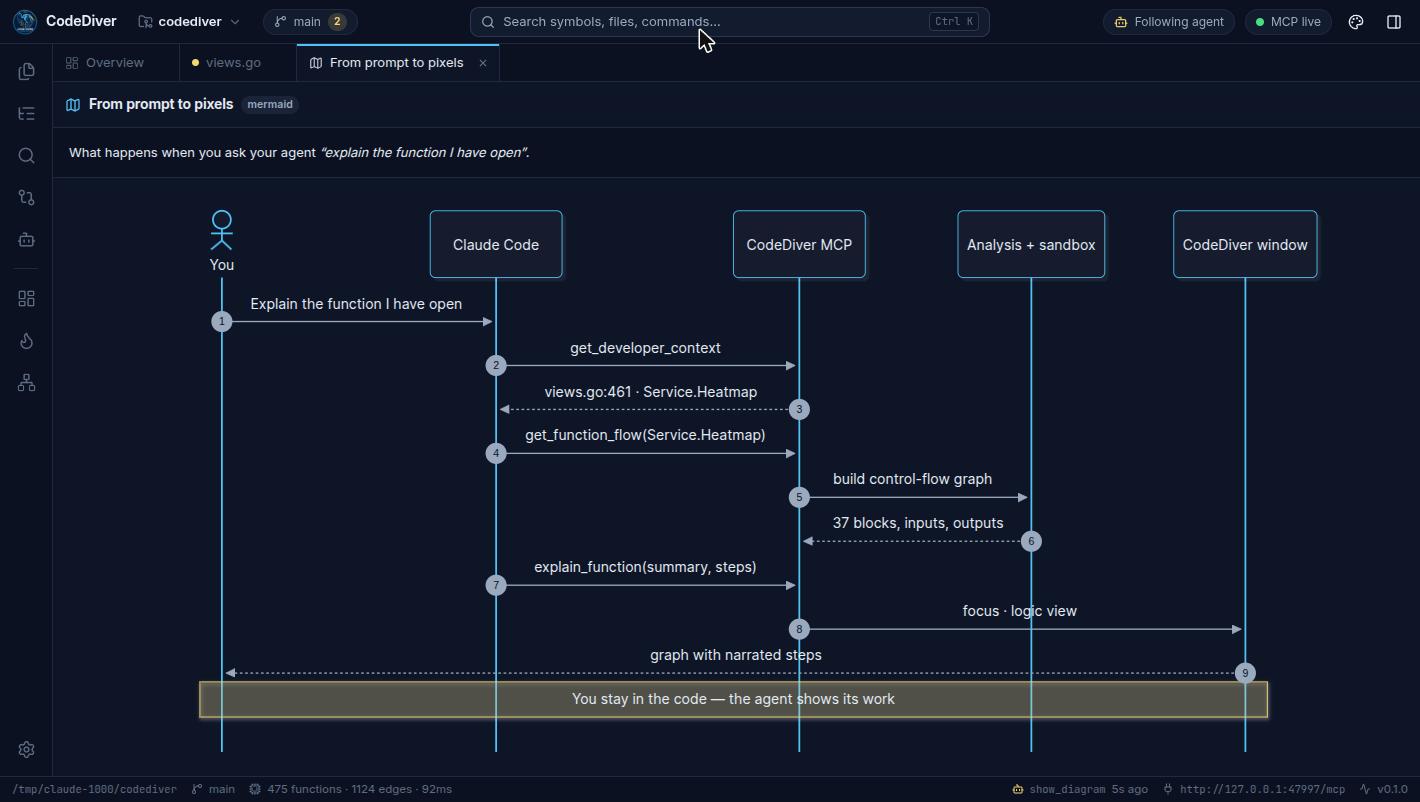Click the main branch in status bar
The width and height of the screenshot is (1420, 802).
pyautogui.click(x=213, y=789)
